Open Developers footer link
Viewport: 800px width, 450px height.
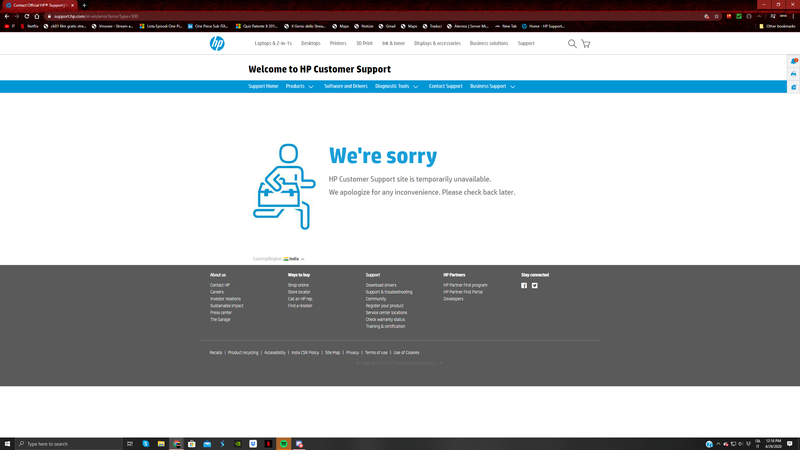pos(454,299)
